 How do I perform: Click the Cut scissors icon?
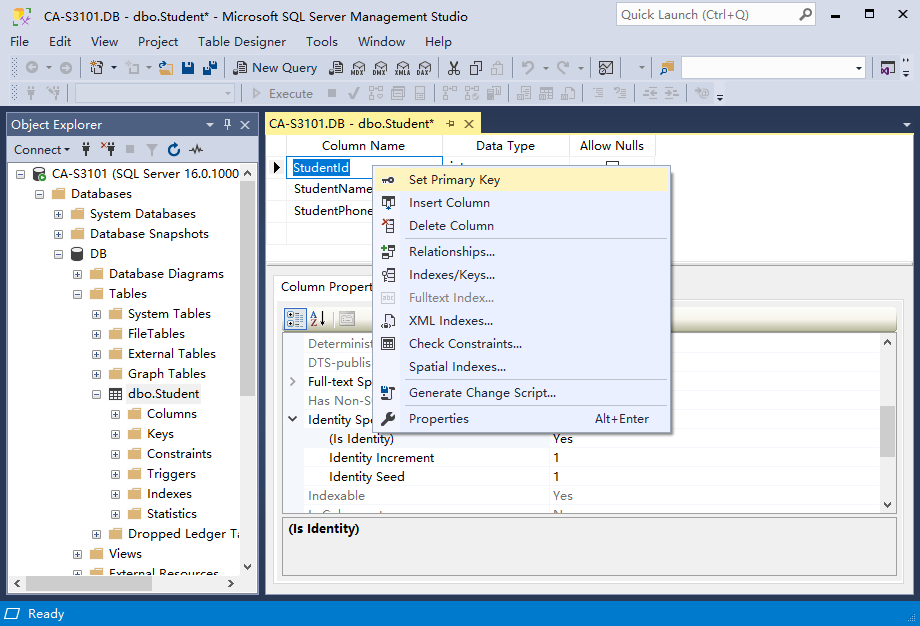click(453, 68)
